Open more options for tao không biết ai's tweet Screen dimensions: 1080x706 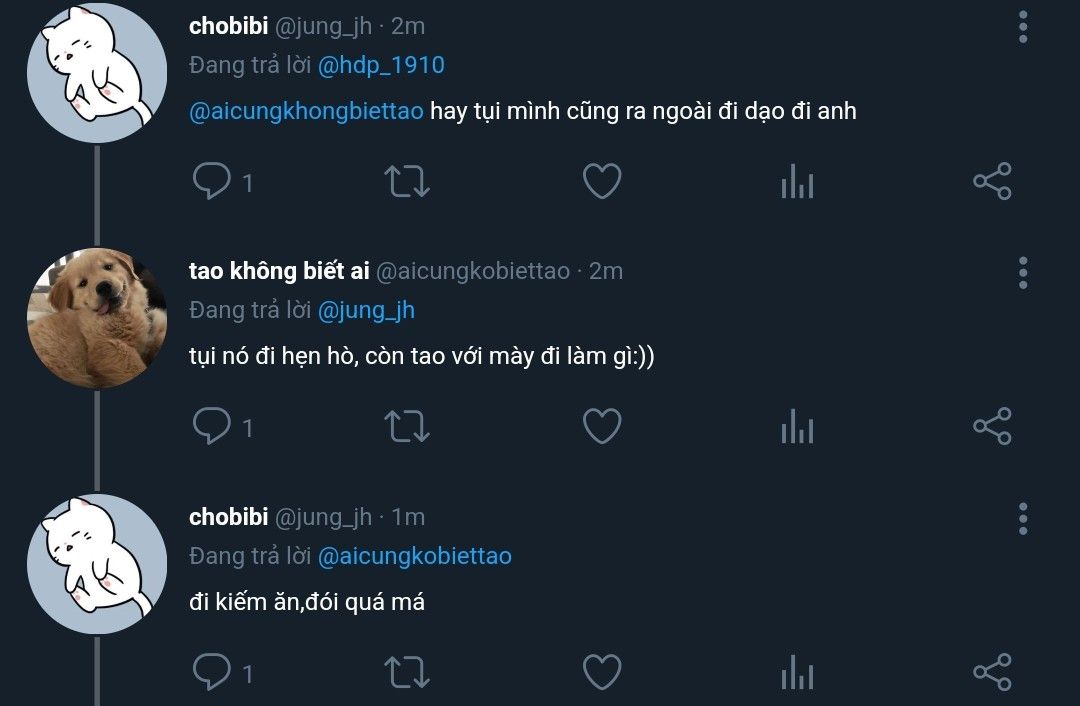1022,272
